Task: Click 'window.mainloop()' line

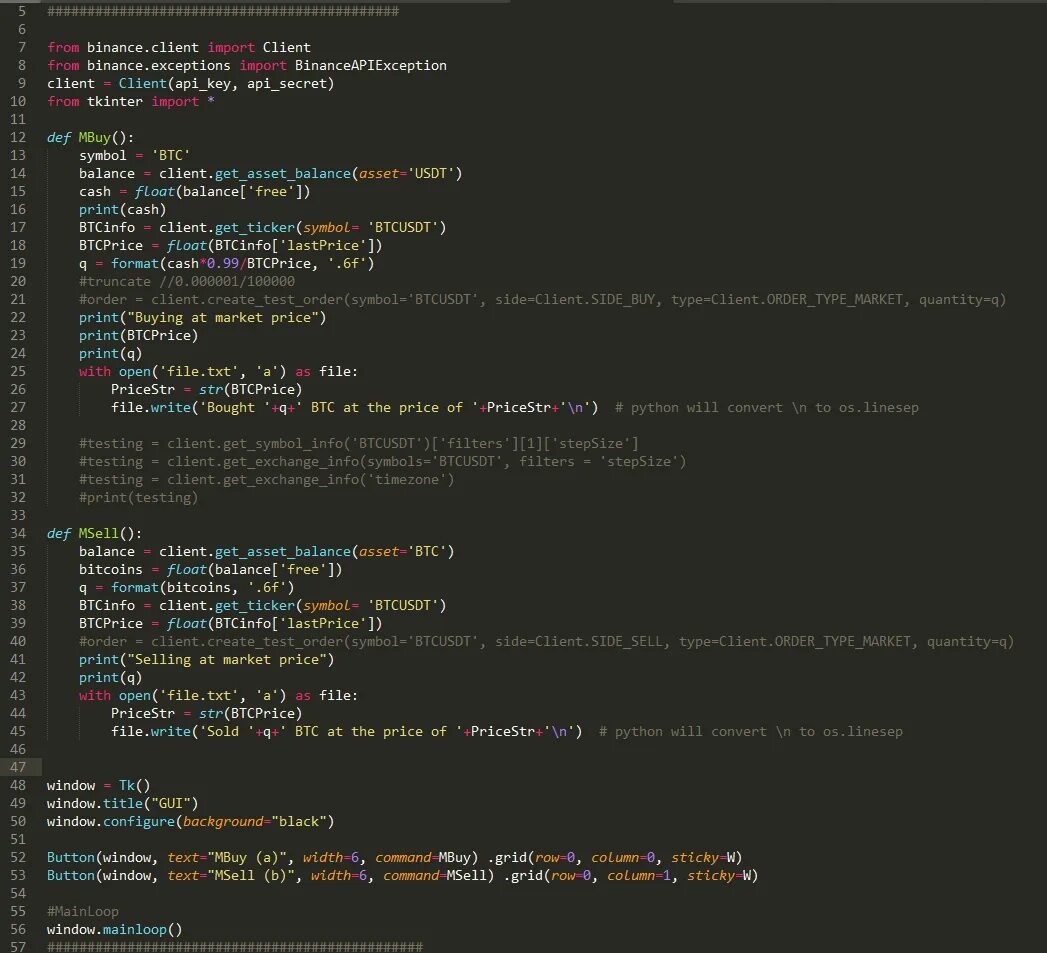Action: (x=114, y=930)
